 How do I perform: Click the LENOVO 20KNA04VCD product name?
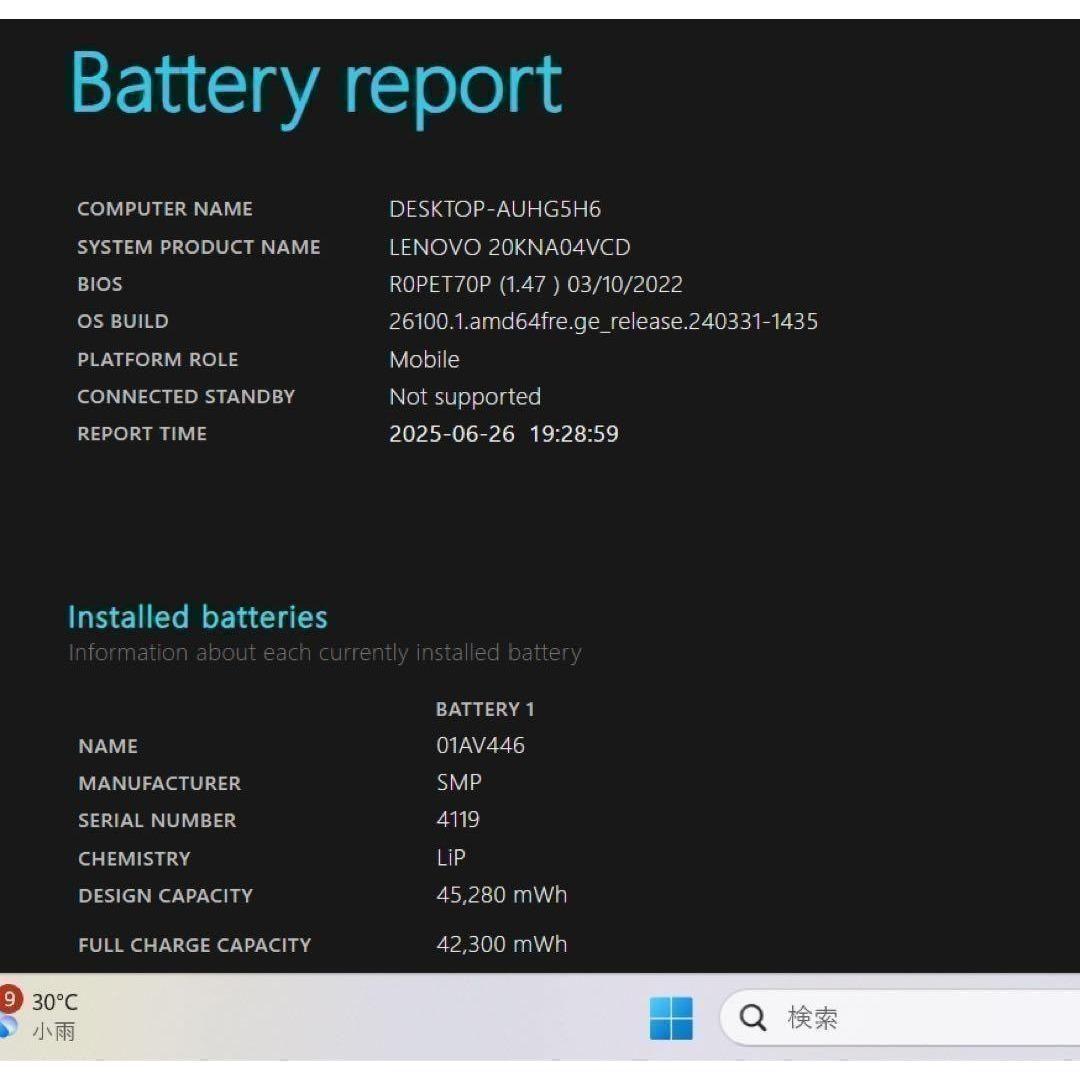509,247
